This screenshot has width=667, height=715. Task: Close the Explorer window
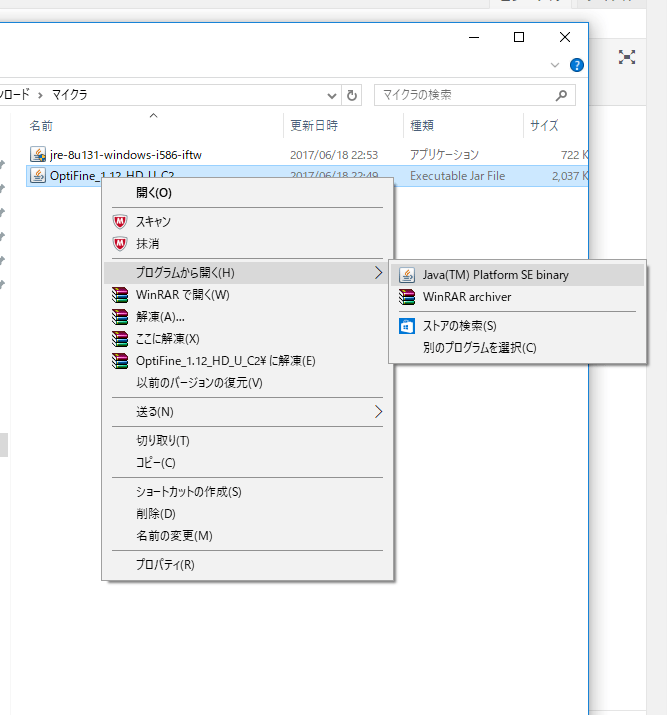pos(565,37)
